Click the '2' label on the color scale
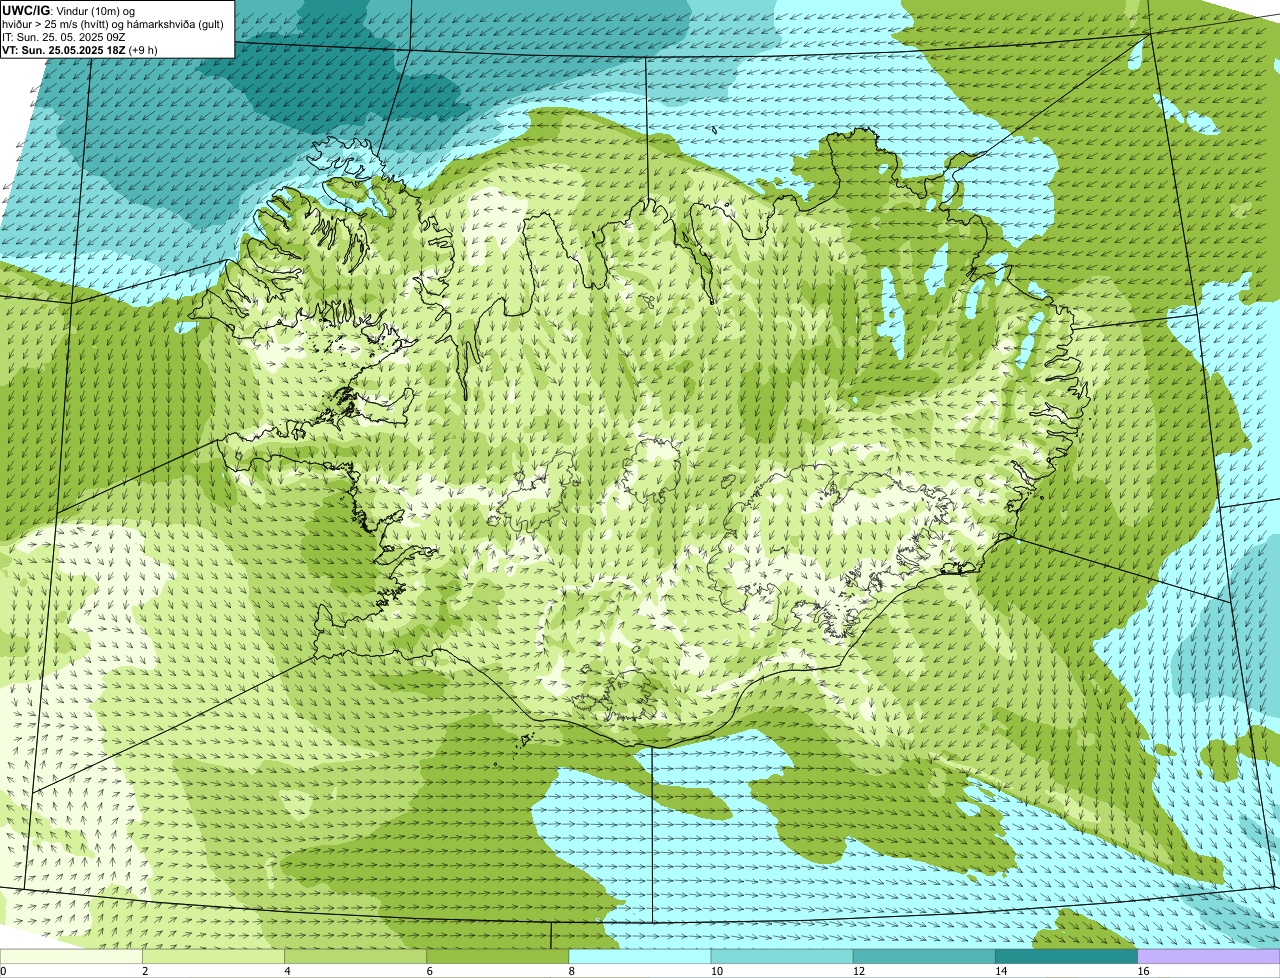 point(145,971)
